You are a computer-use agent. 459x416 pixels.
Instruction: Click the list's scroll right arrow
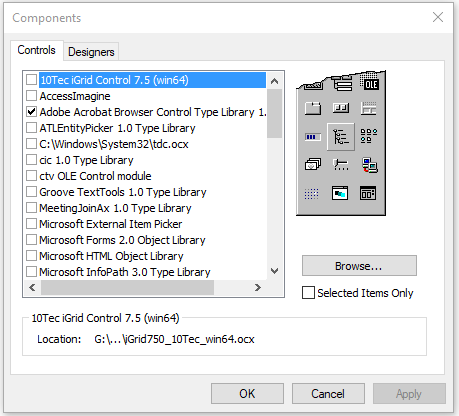(x=257, y=287)
